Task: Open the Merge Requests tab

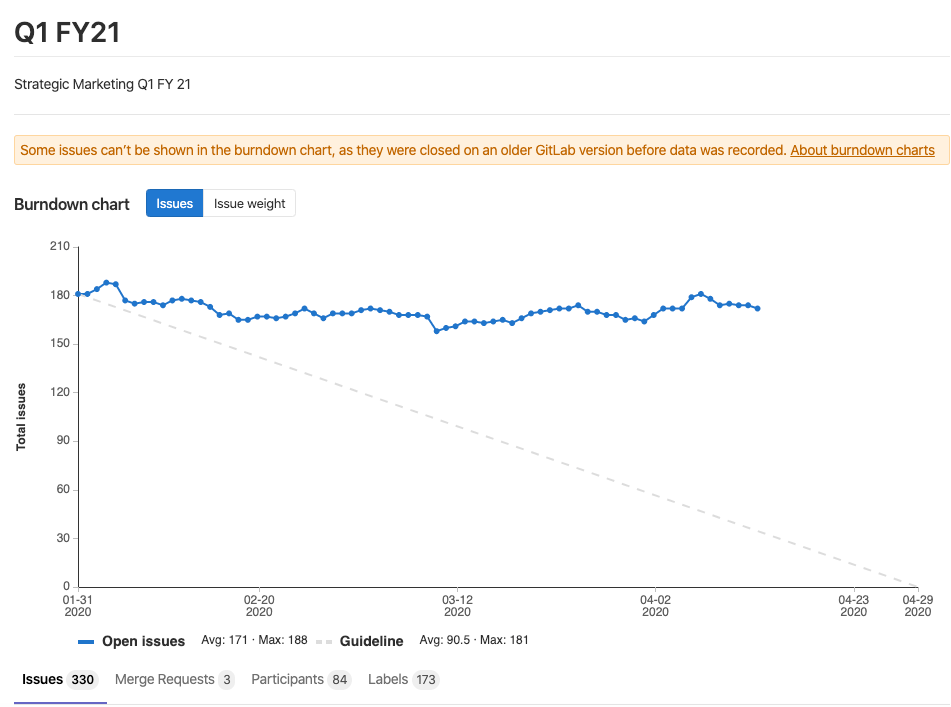Action: click(x=165, y=680)
